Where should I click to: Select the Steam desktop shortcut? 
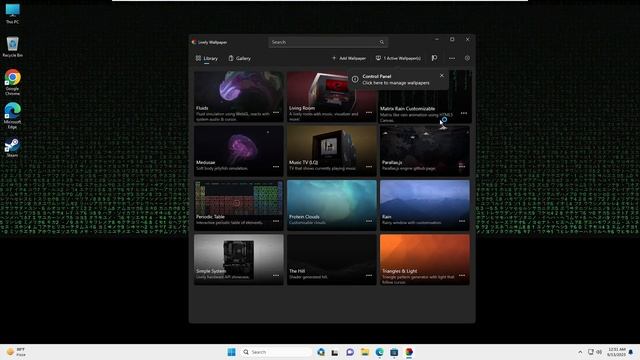12,147
